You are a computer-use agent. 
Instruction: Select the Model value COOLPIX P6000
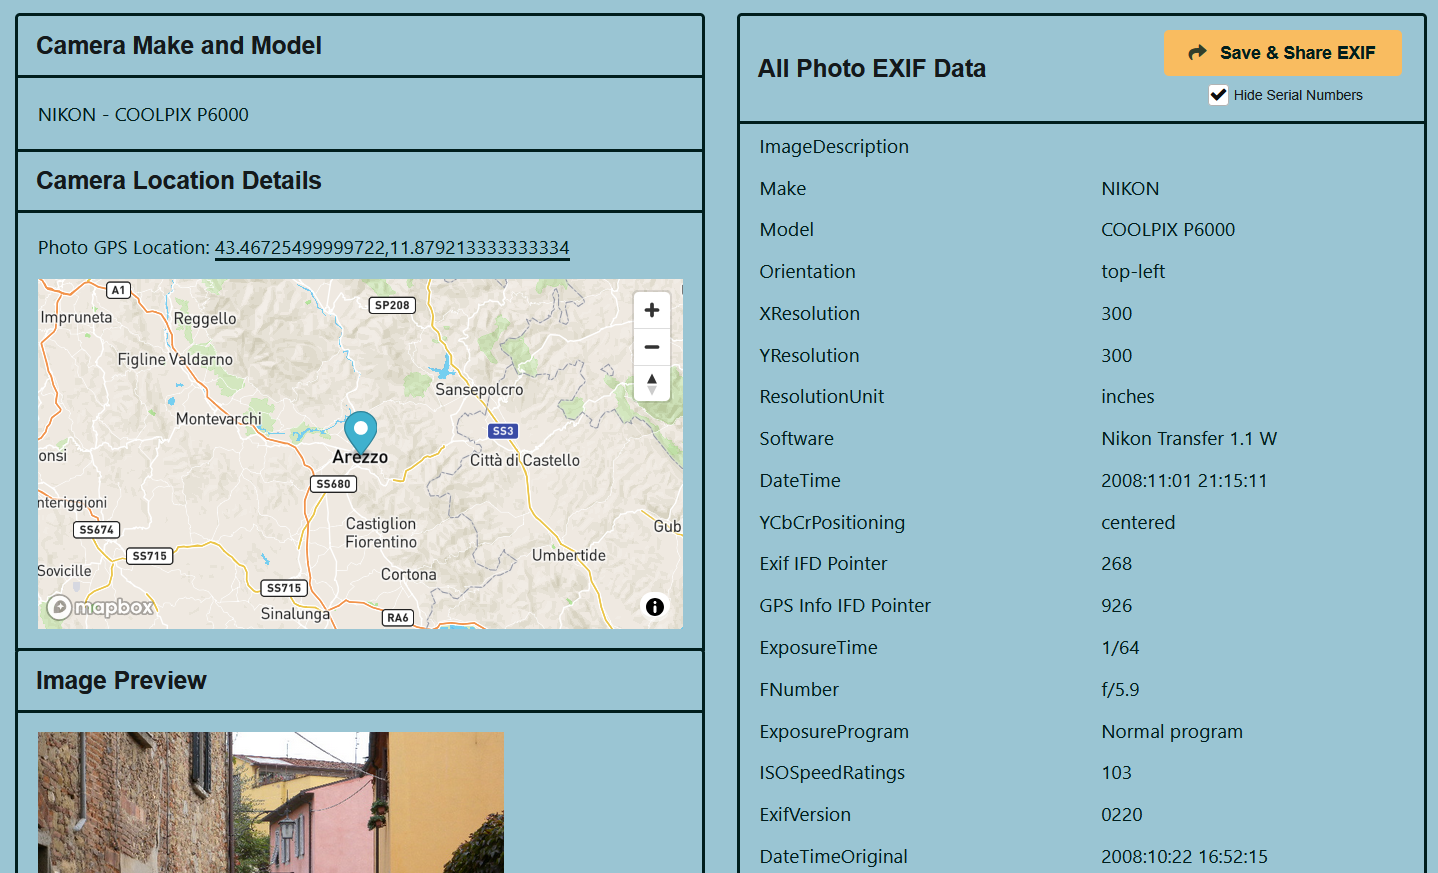point(1168,230)
